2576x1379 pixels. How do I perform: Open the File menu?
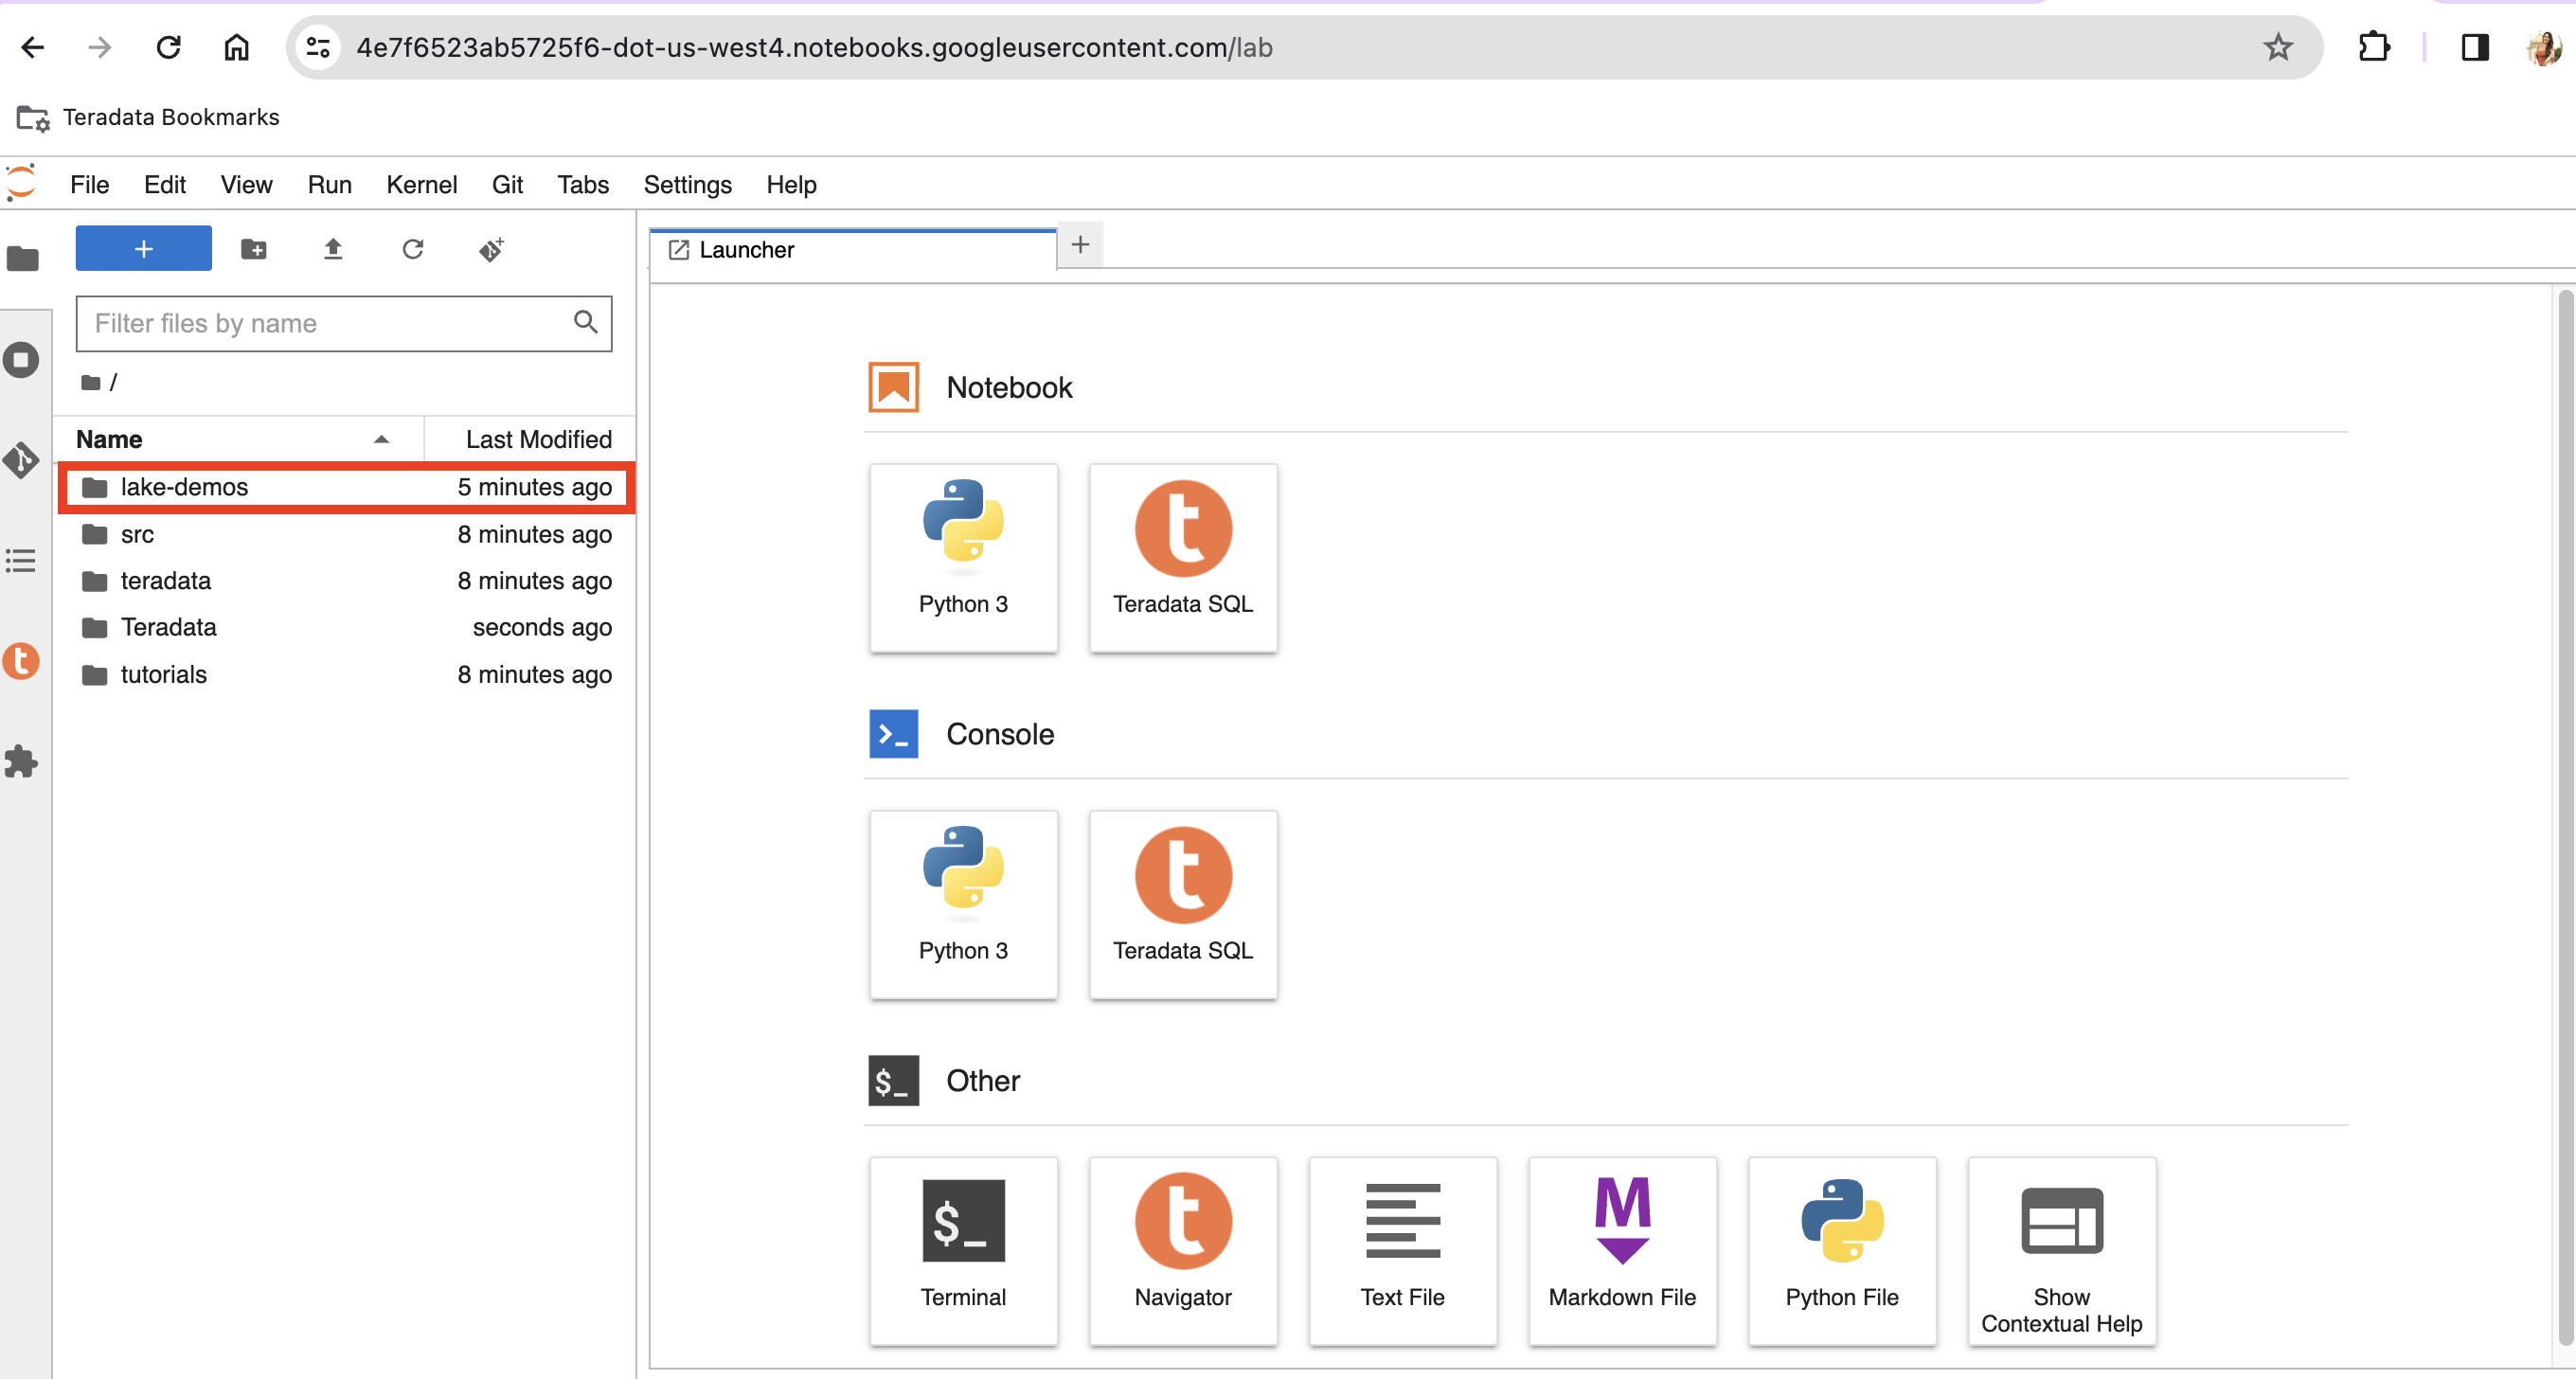(x=89, y=185)
